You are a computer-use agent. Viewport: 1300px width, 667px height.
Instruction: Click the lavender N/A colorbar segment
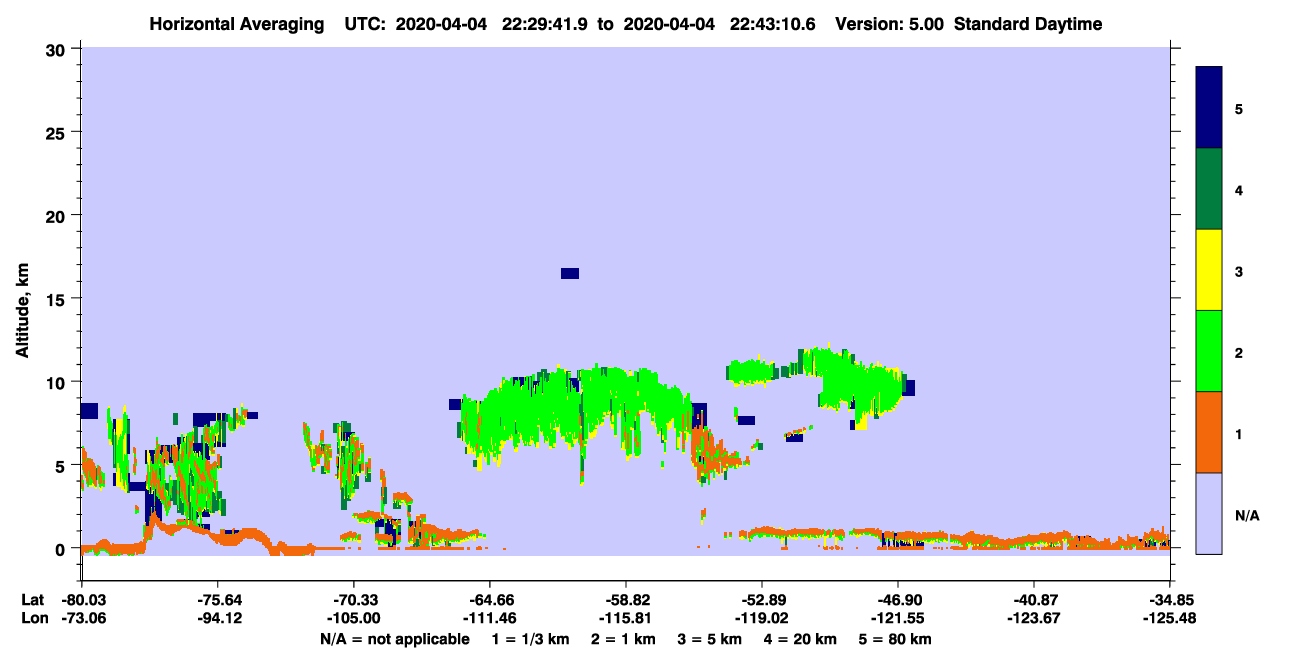(x=1209, y=513)
